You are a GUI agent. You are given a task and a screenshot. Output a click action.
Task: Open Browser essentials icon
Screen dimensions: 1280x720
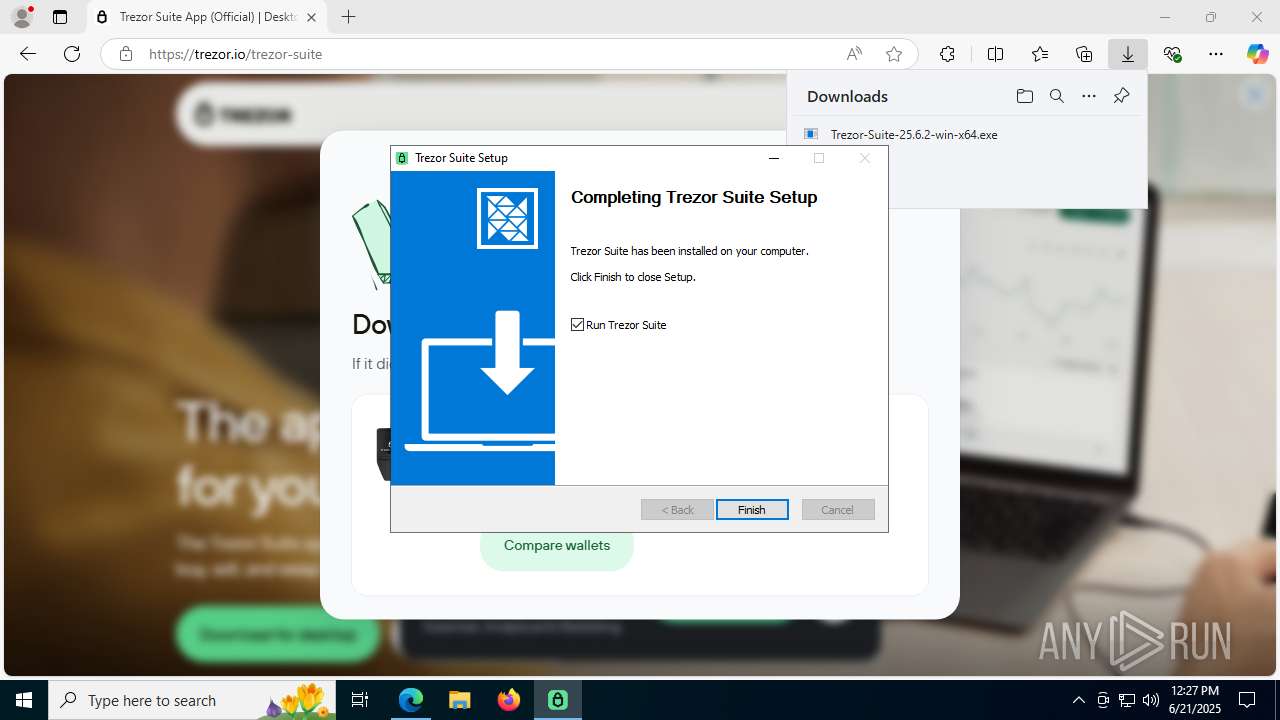1172,54
